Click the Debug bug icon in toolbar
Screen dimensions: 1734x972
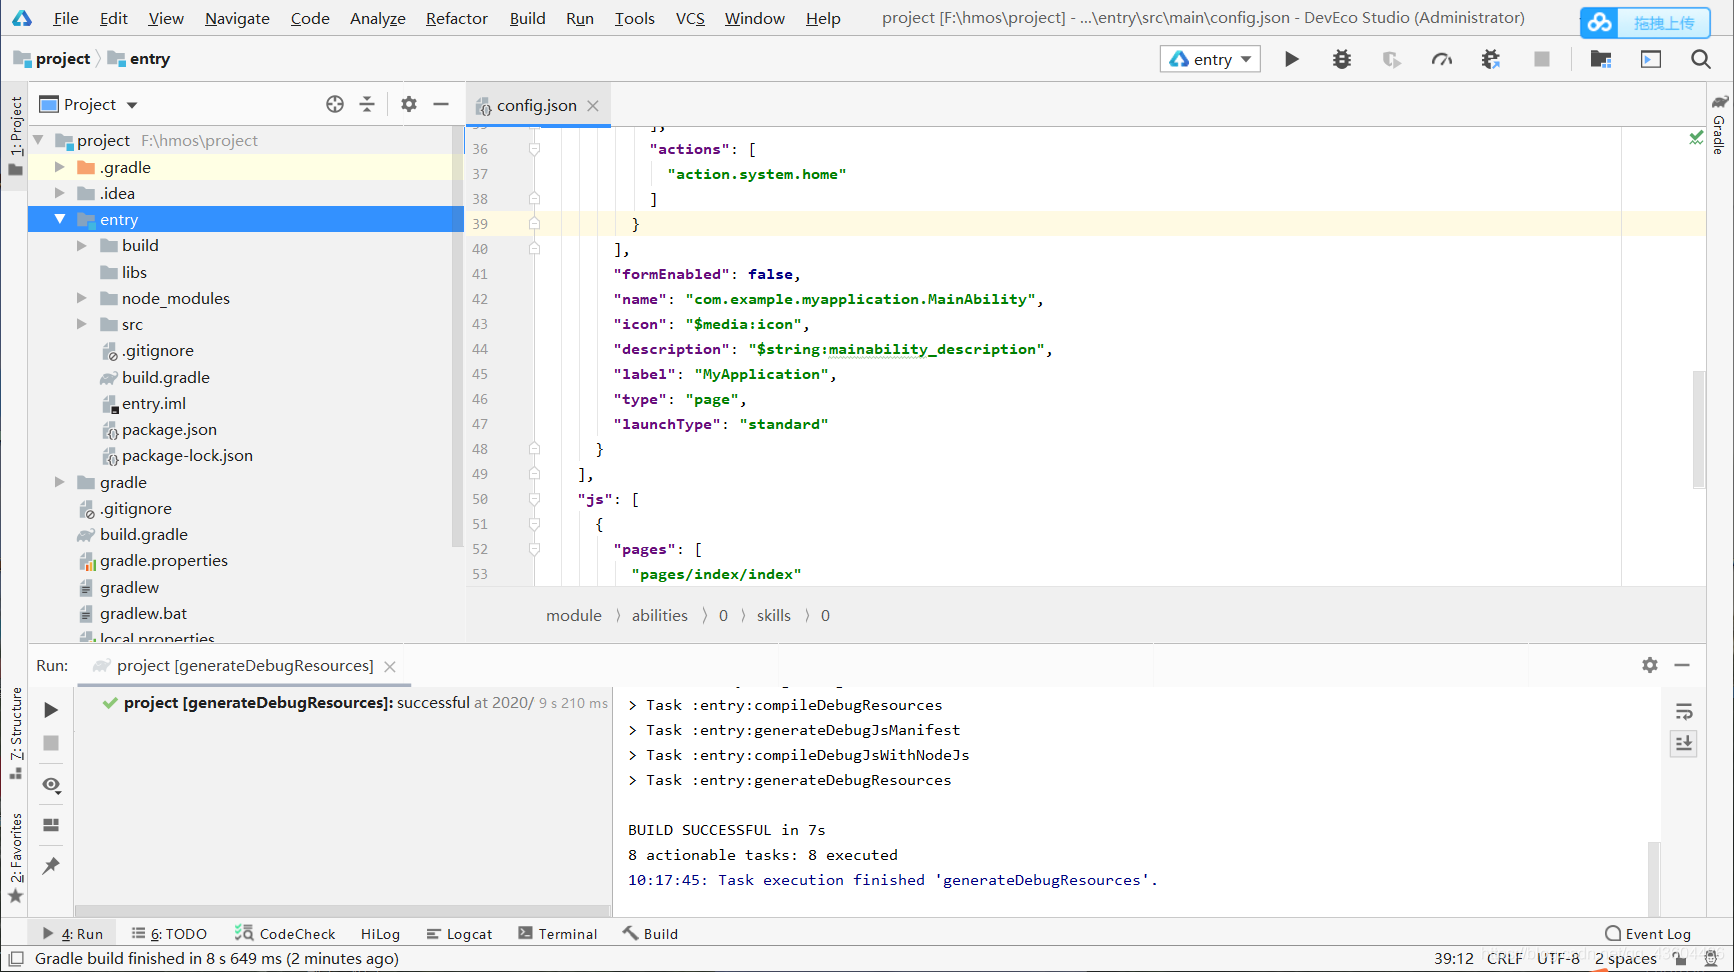pyautogui.click(x=1341, y=59)
